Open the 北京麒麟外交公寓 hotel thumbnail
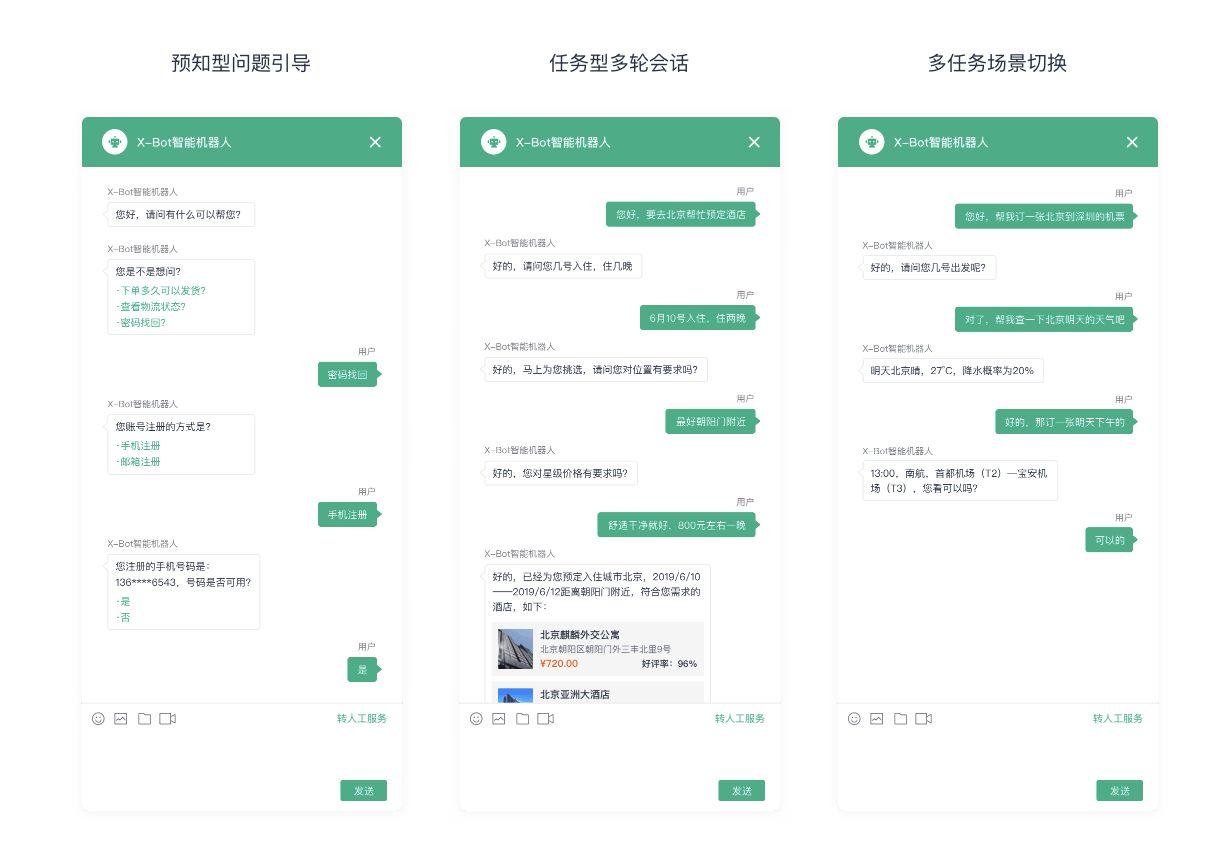This screenshot has width=1224, height=856. 515,649
